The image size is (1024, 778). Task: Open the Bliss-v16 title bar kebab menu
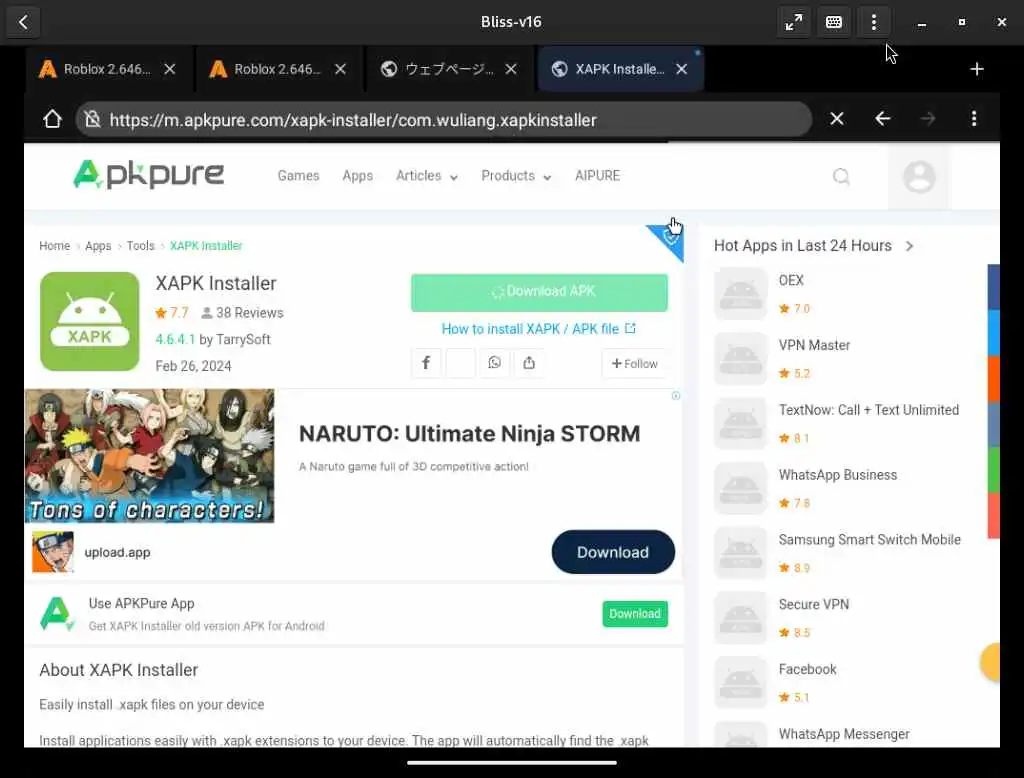(874, 22)
